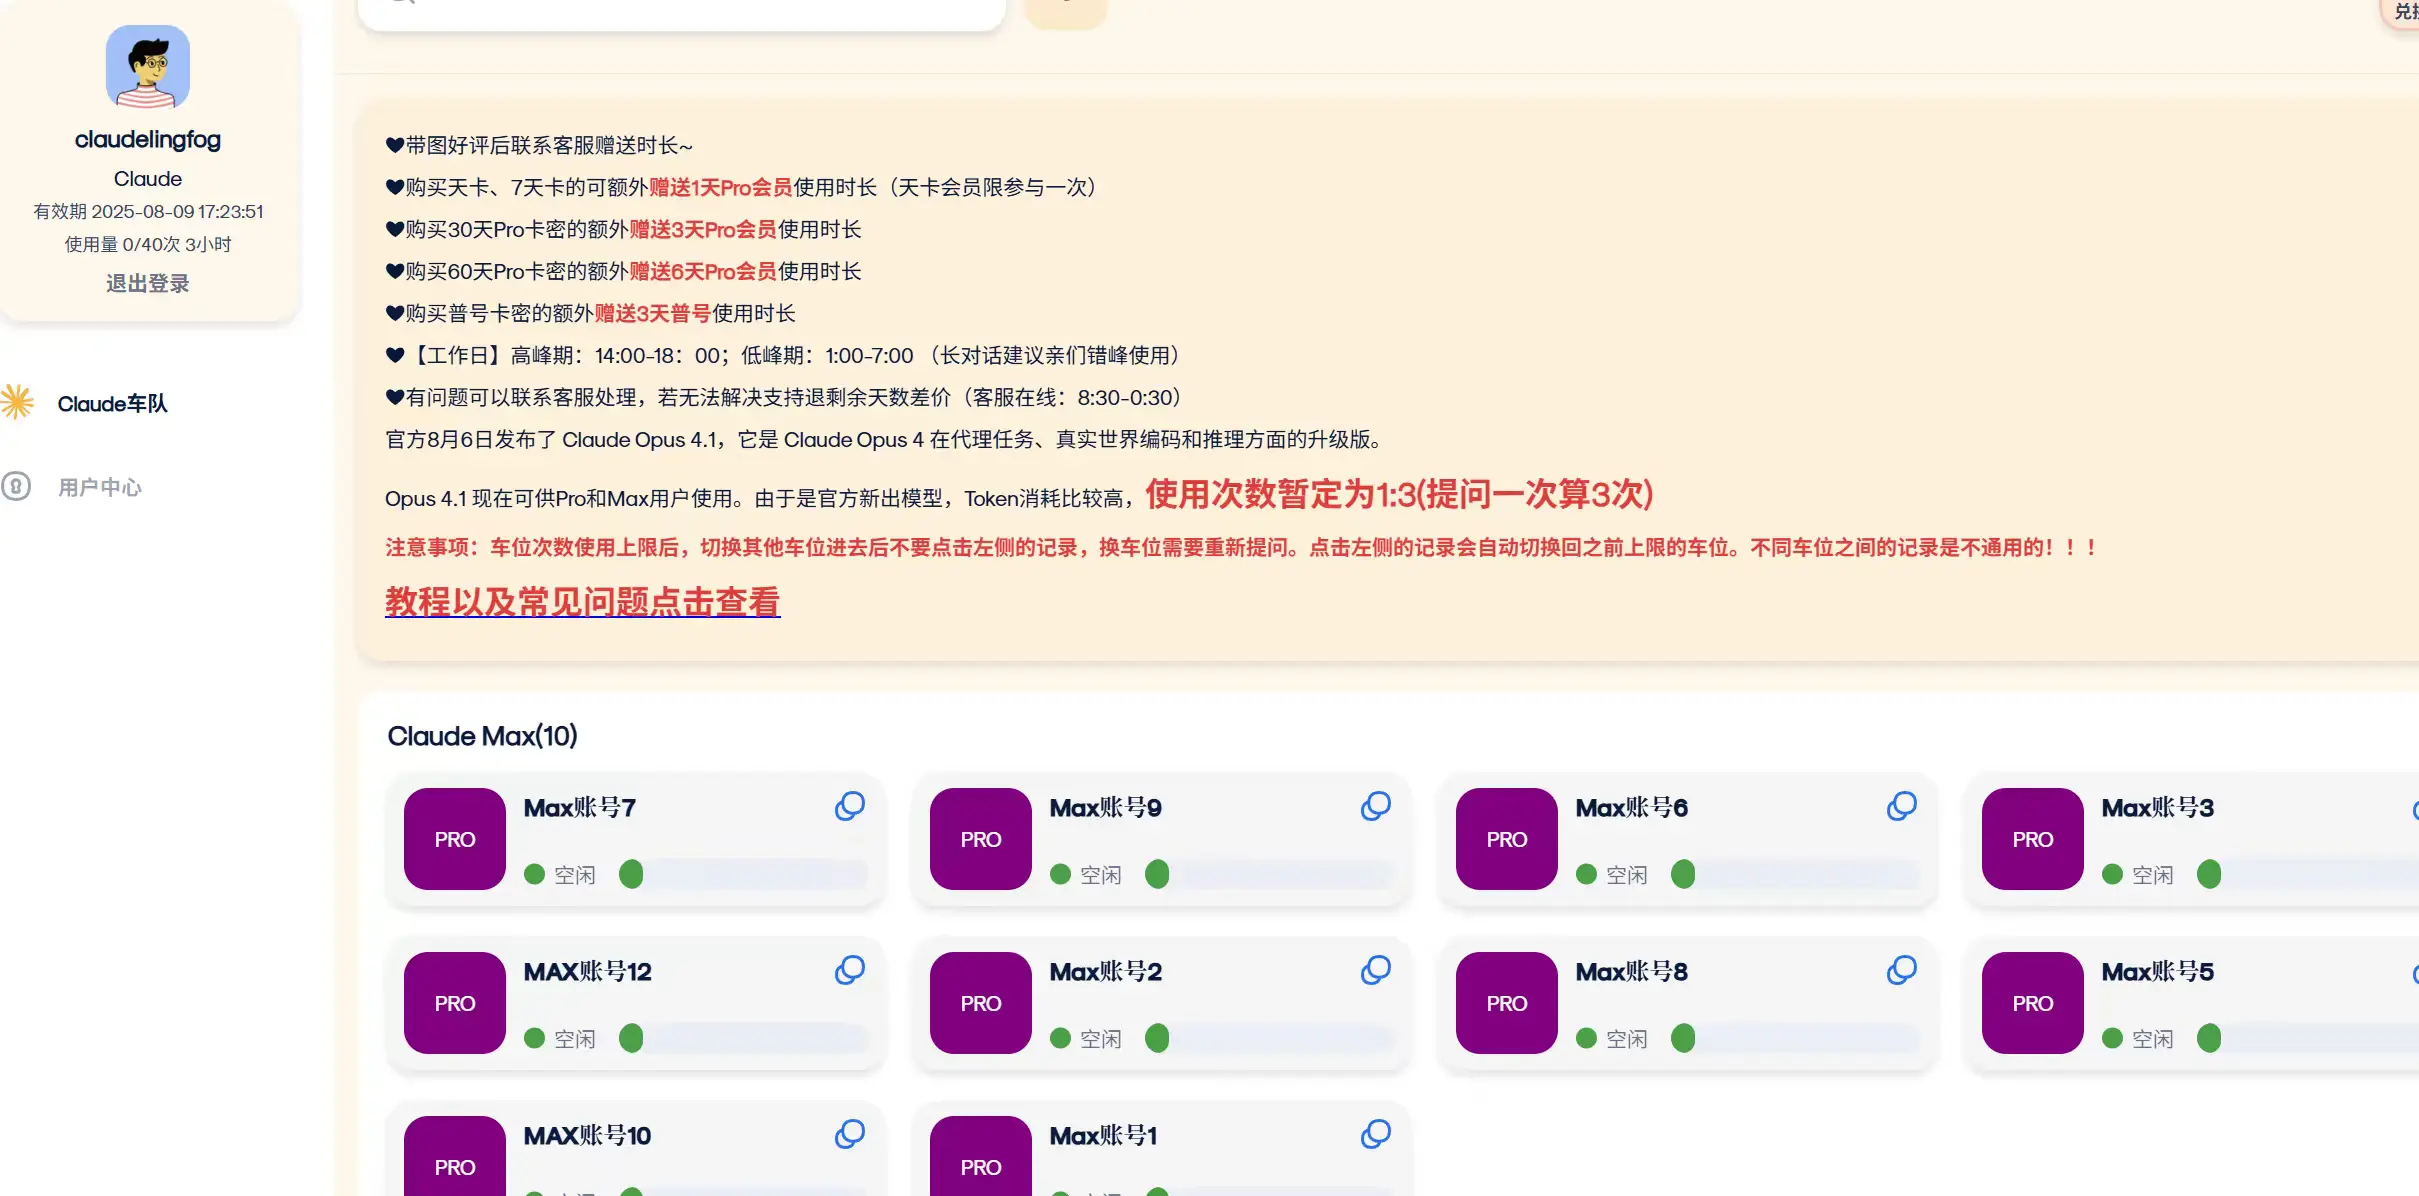Open the 用户中心 sidebar menu item
Image resolution: width=2419 pixels, height=1196 pixels.
(100, 487)
